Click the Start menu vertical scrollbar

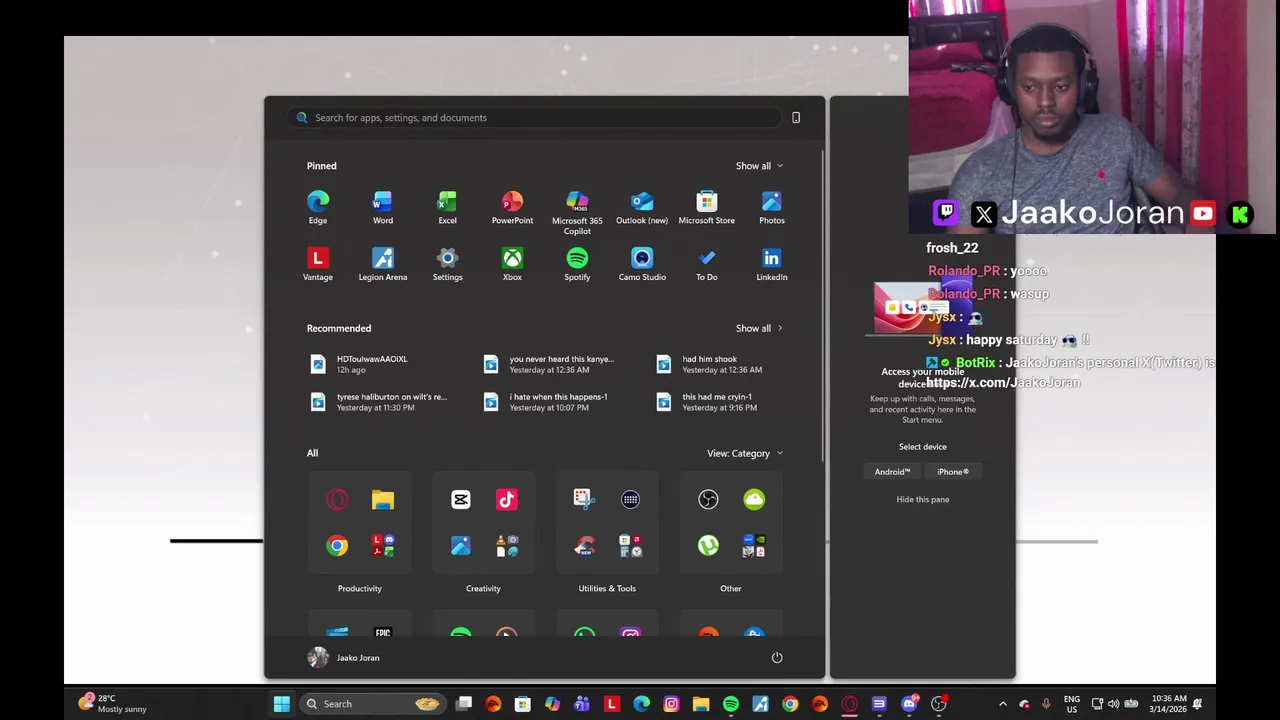tap(822, 305)
